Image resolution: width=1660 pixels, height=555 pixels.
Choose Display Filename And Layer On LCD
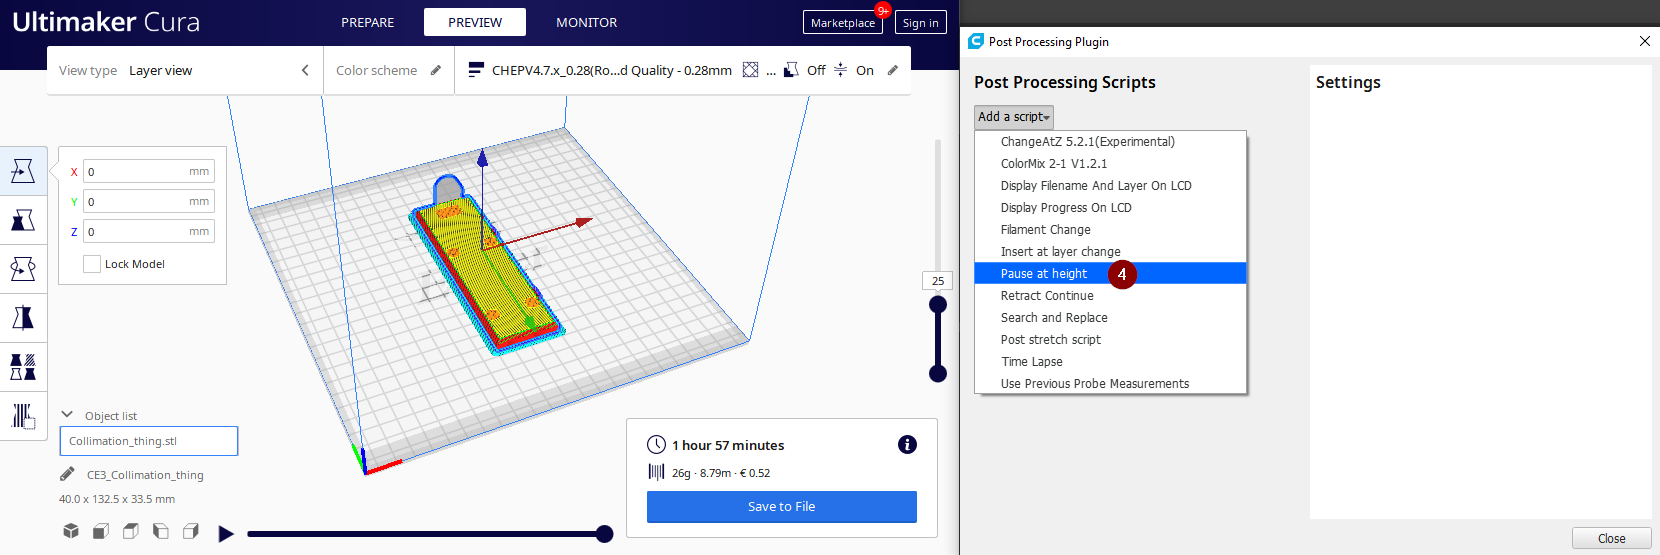coord(1111,186)
